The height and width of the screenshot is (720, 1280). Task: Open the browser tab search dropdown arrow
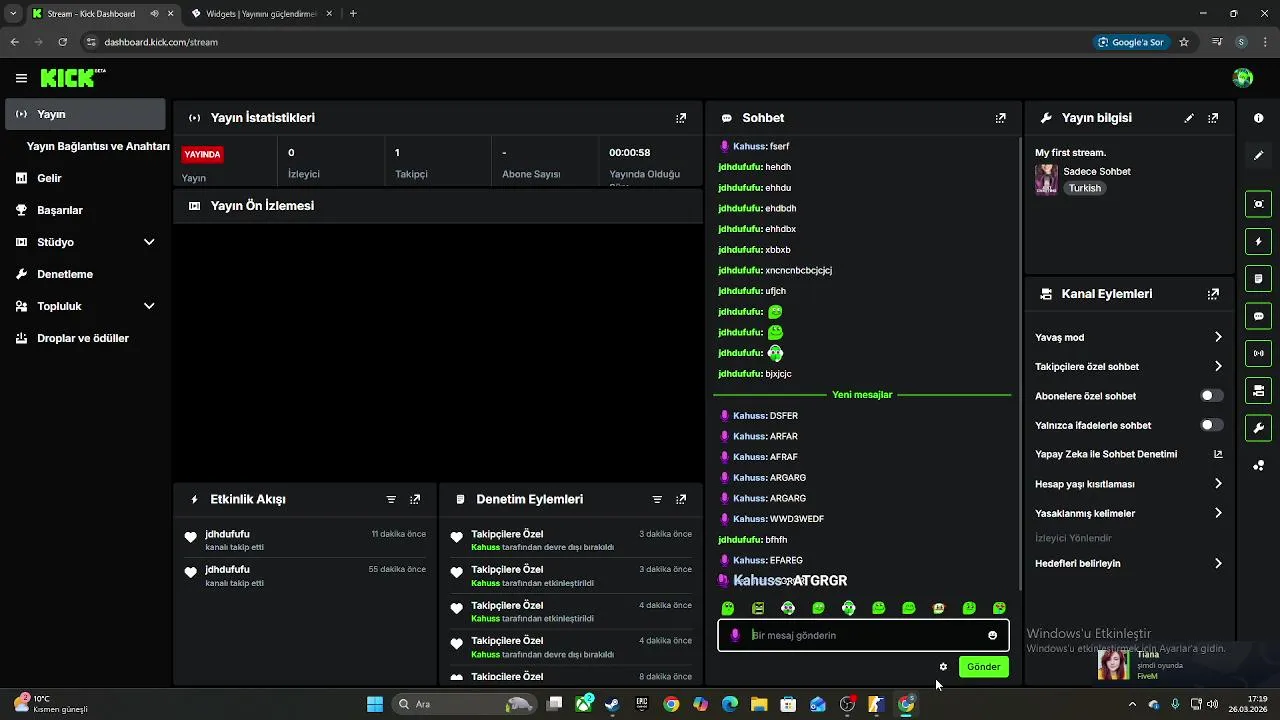(13, 14)
